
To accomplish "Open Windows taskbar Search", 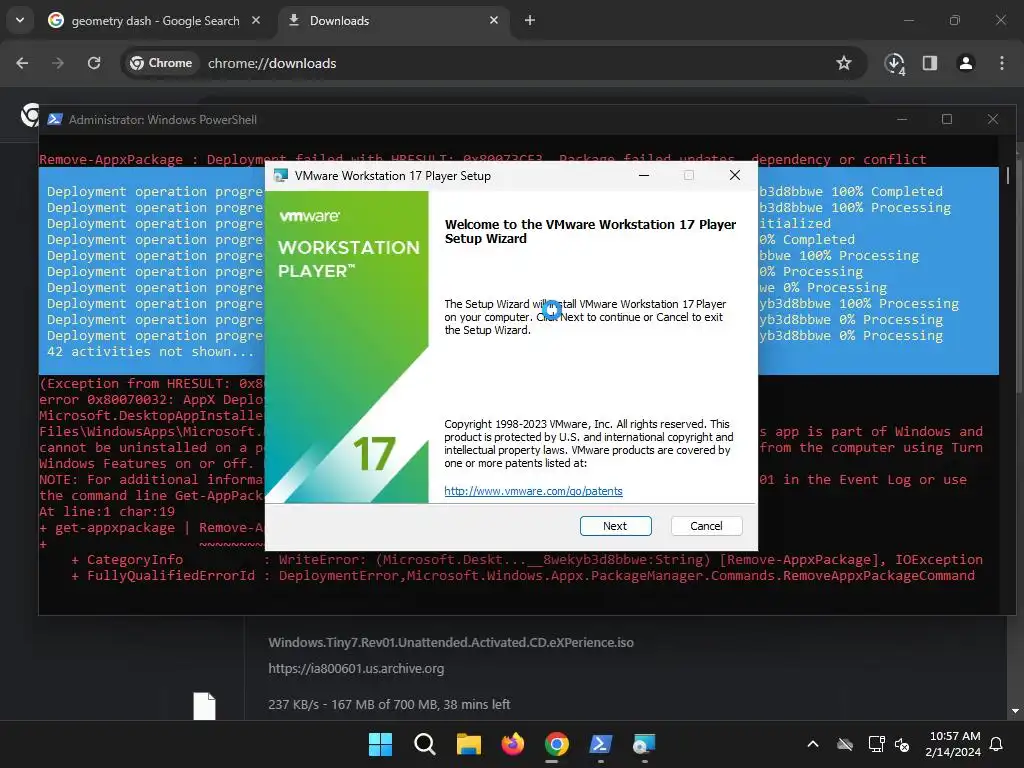I will click(424, 744).
